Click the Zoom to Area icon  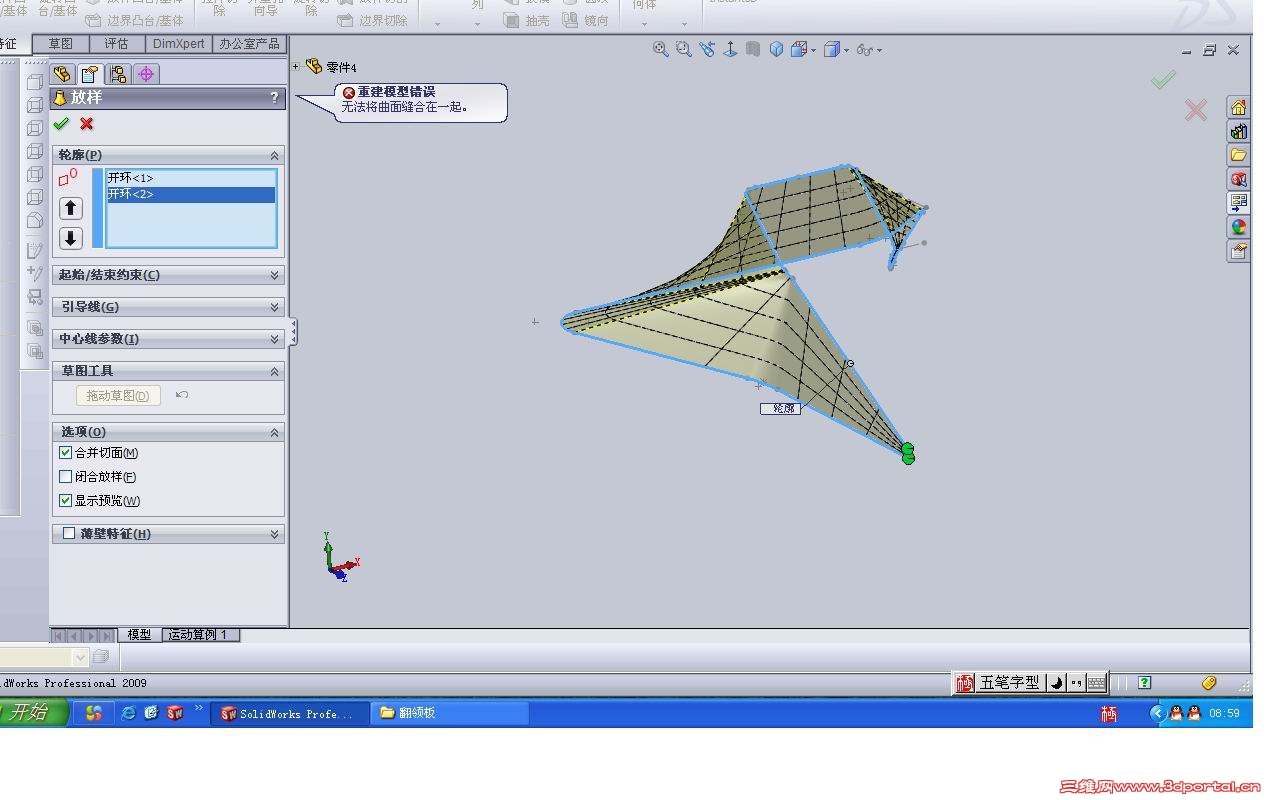[684, 49]
